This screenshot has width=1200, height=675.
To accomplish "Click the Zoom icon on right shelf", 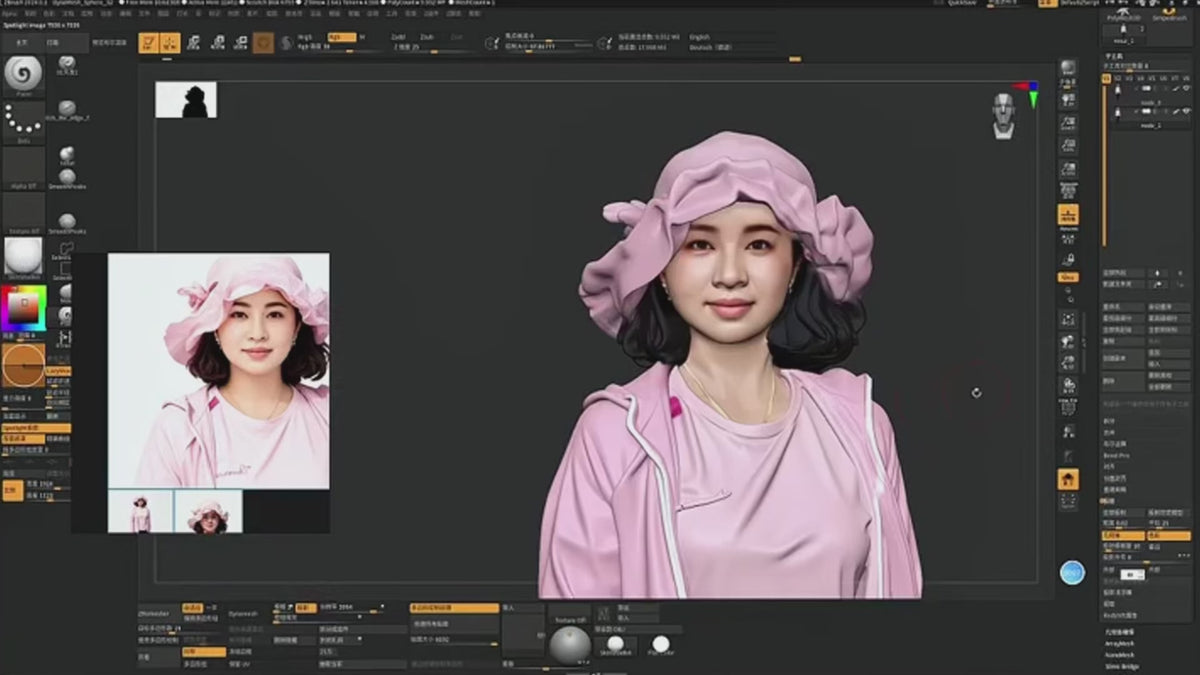I will pos(1068,122).
